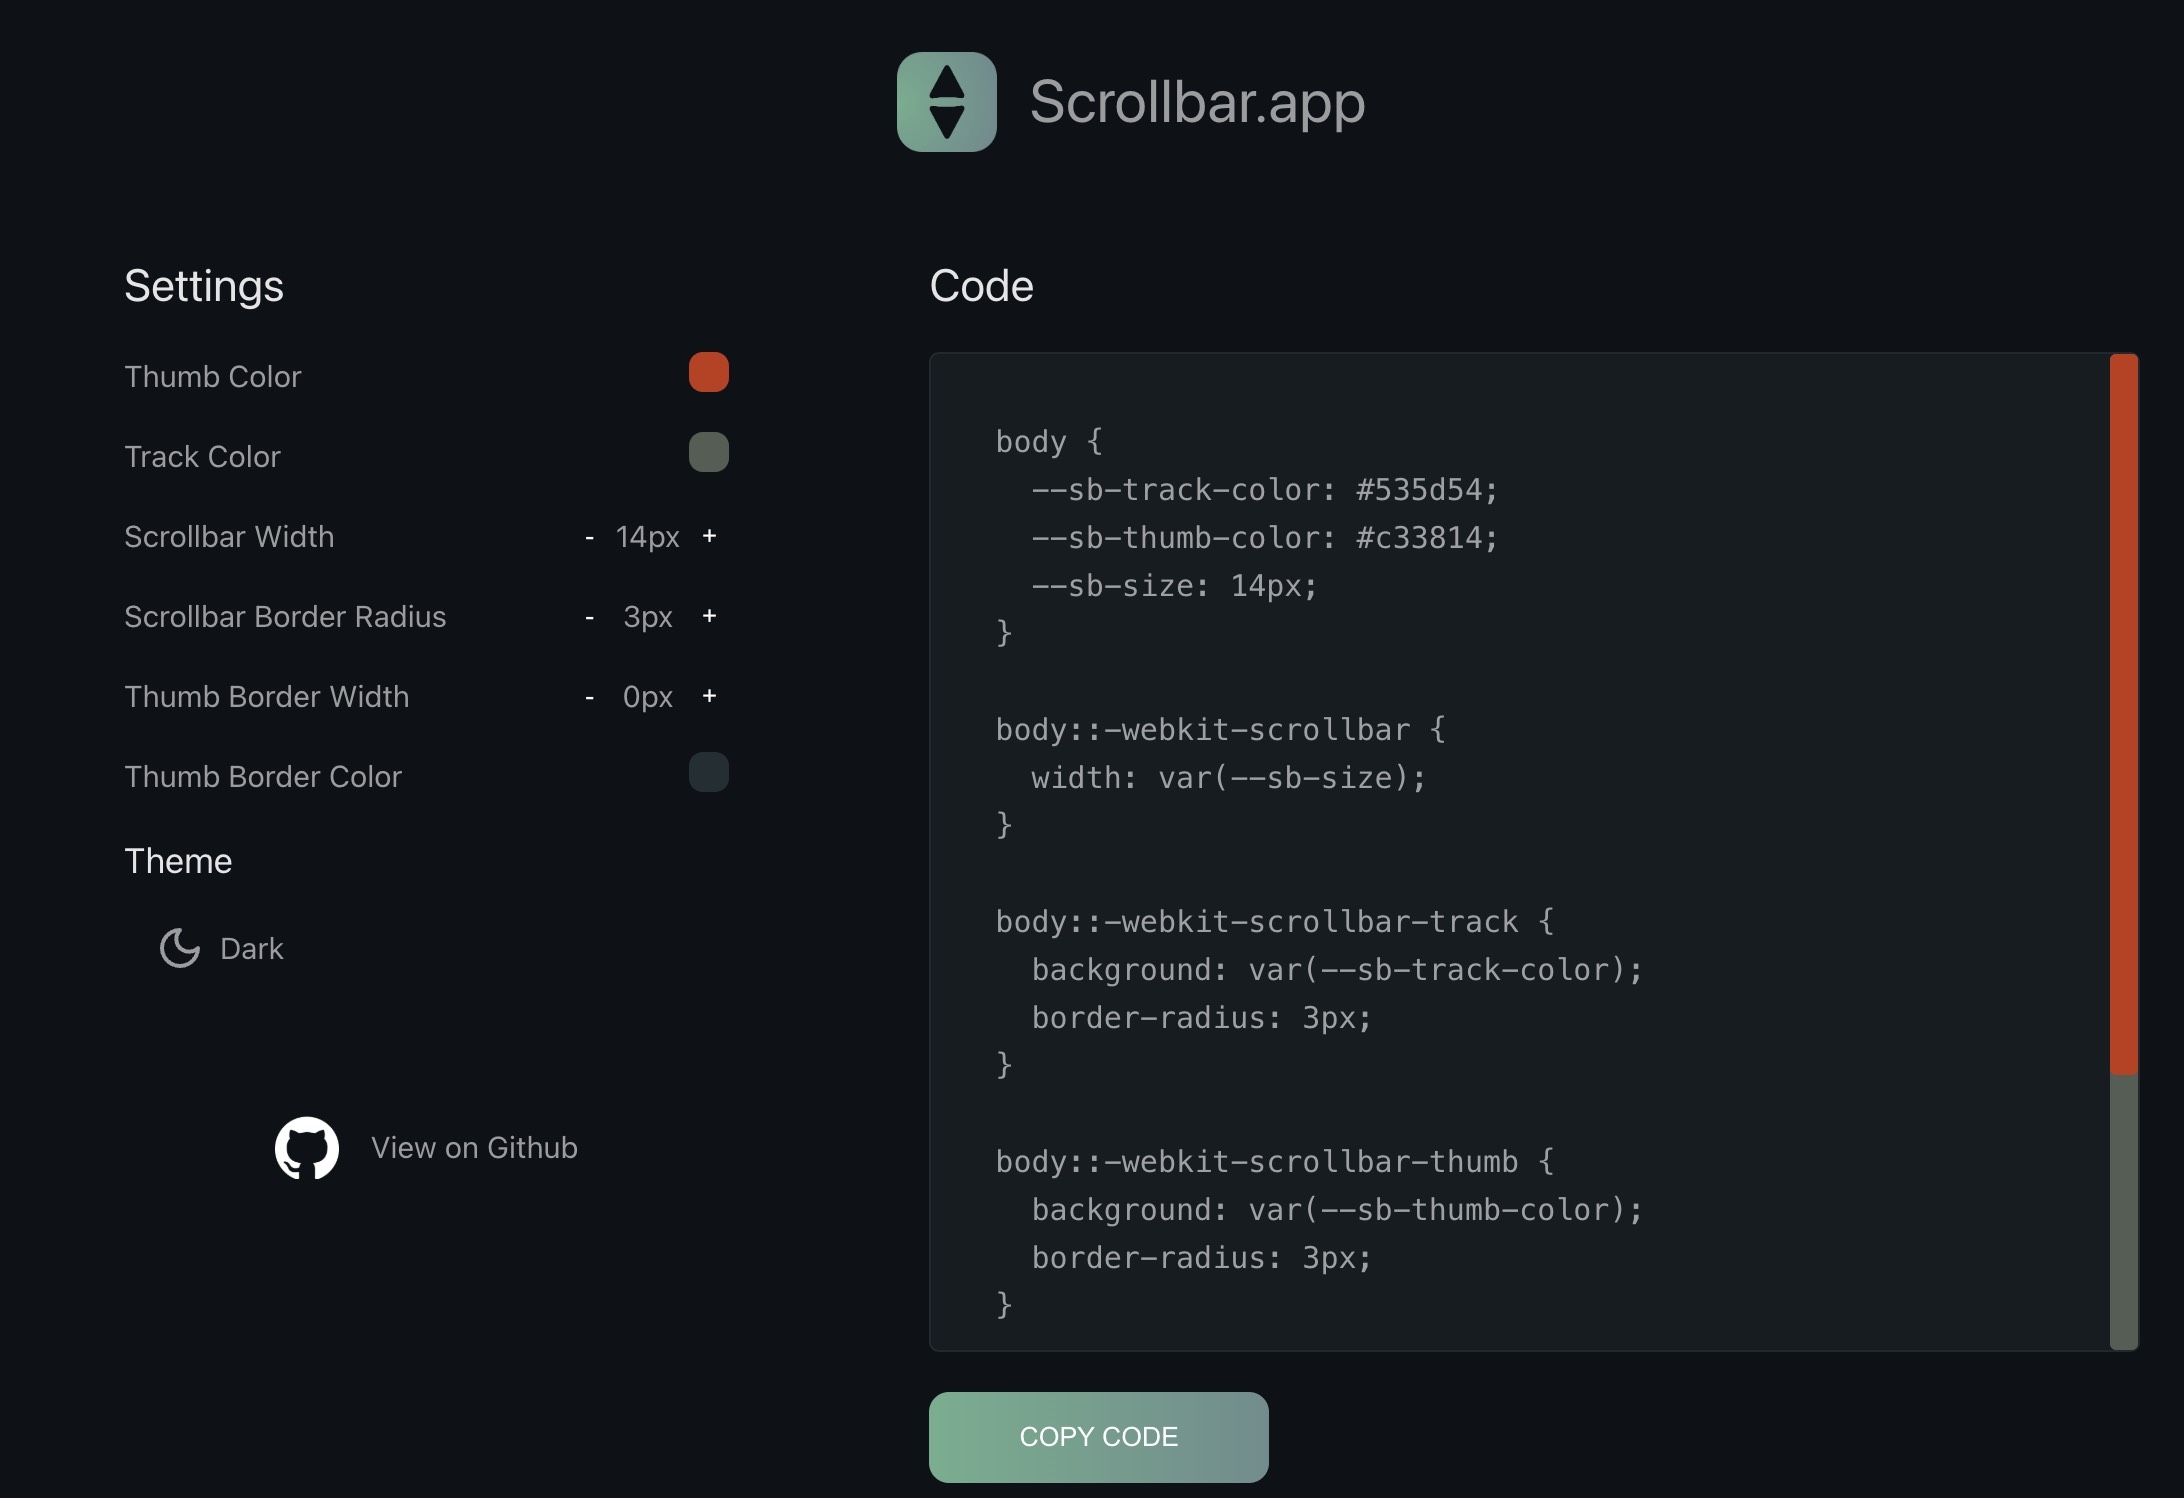Click the Thumb Border Color label
This screenshot has width=2184, height=1498.
[x=263, y=777]
